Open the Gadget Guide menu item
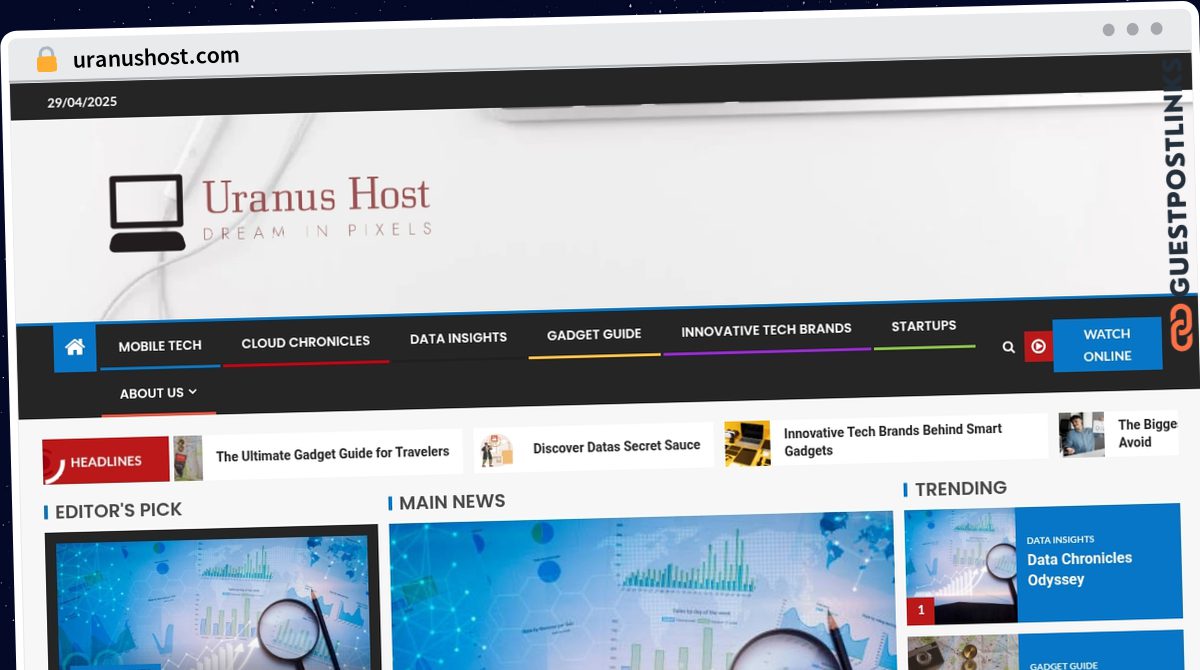Viewport: 1200px width, 670px height. click(594, 335)
